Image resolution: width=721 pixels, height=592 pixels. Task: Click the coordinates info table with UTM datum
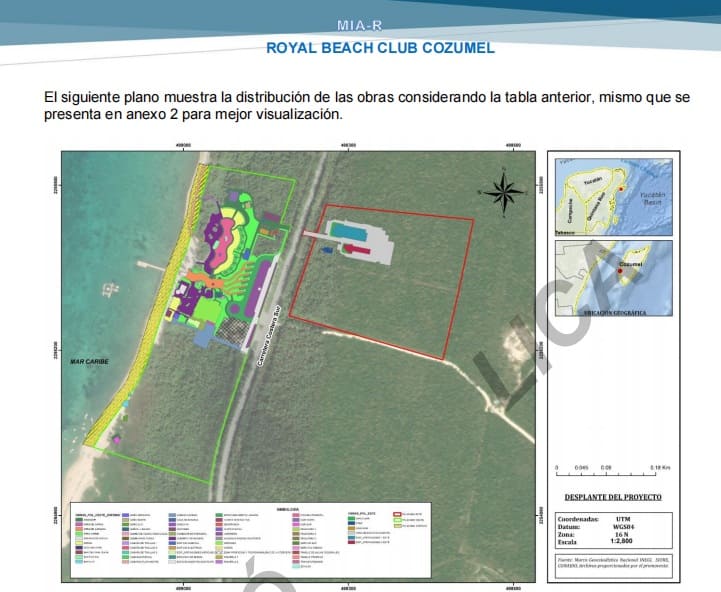(613, 533)
